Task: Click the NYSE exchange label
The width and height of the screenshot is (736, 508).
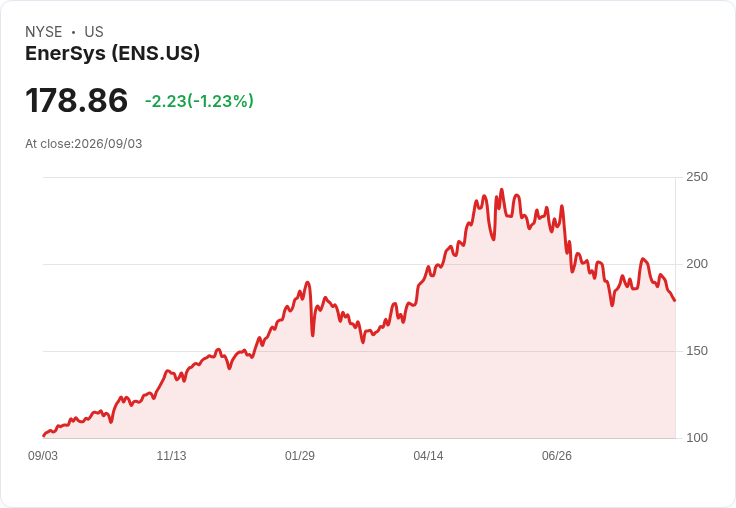Action: click(x=44, y=32)
